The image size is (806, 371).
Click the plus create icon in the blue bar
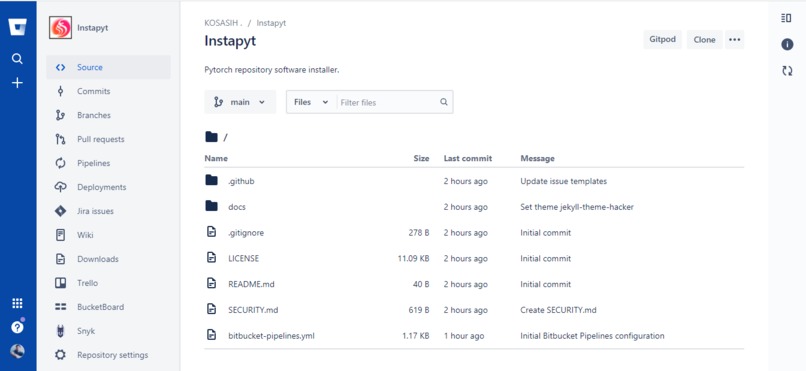(x=17, y=83)
